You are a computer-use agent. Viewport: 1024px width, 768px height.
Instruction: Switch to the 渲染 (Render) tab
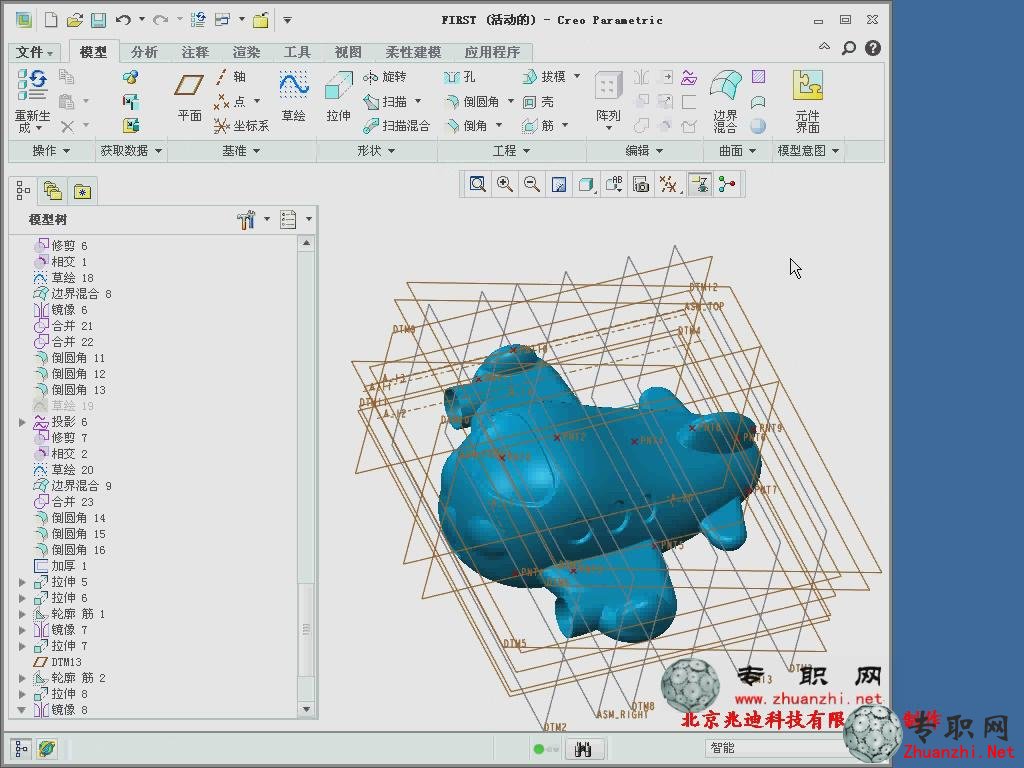[x=246, y=52]
